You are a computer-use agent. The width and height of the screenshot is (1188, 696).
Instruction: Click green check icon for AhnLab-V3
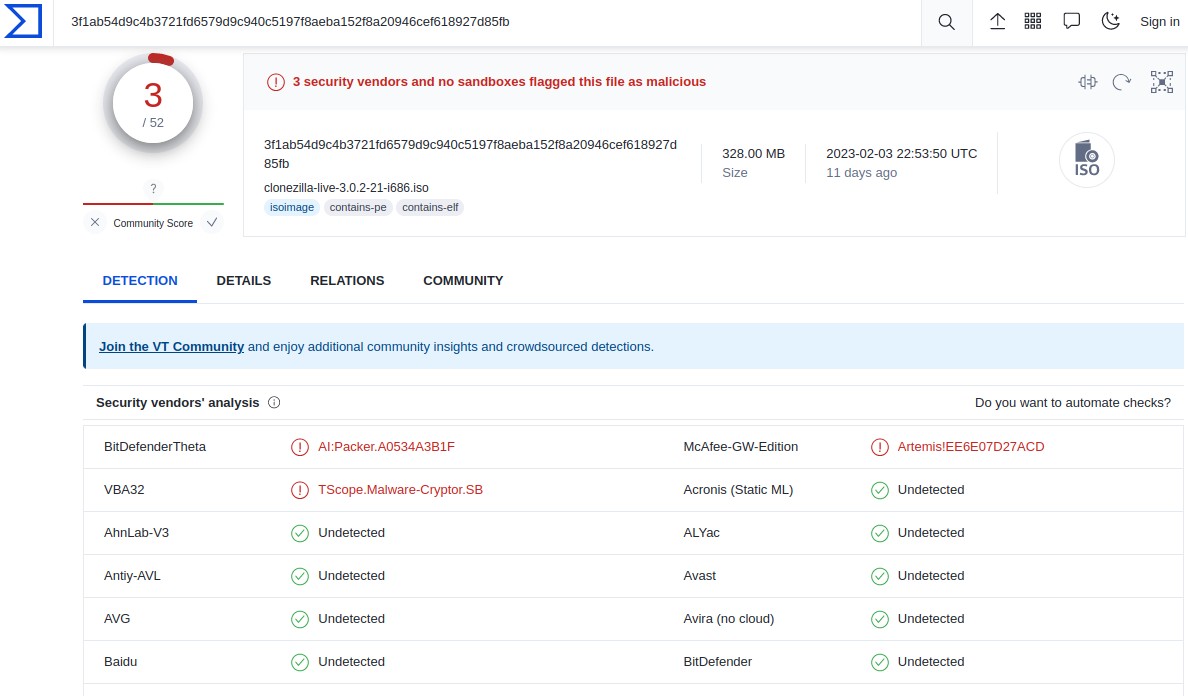coord(300,533)
